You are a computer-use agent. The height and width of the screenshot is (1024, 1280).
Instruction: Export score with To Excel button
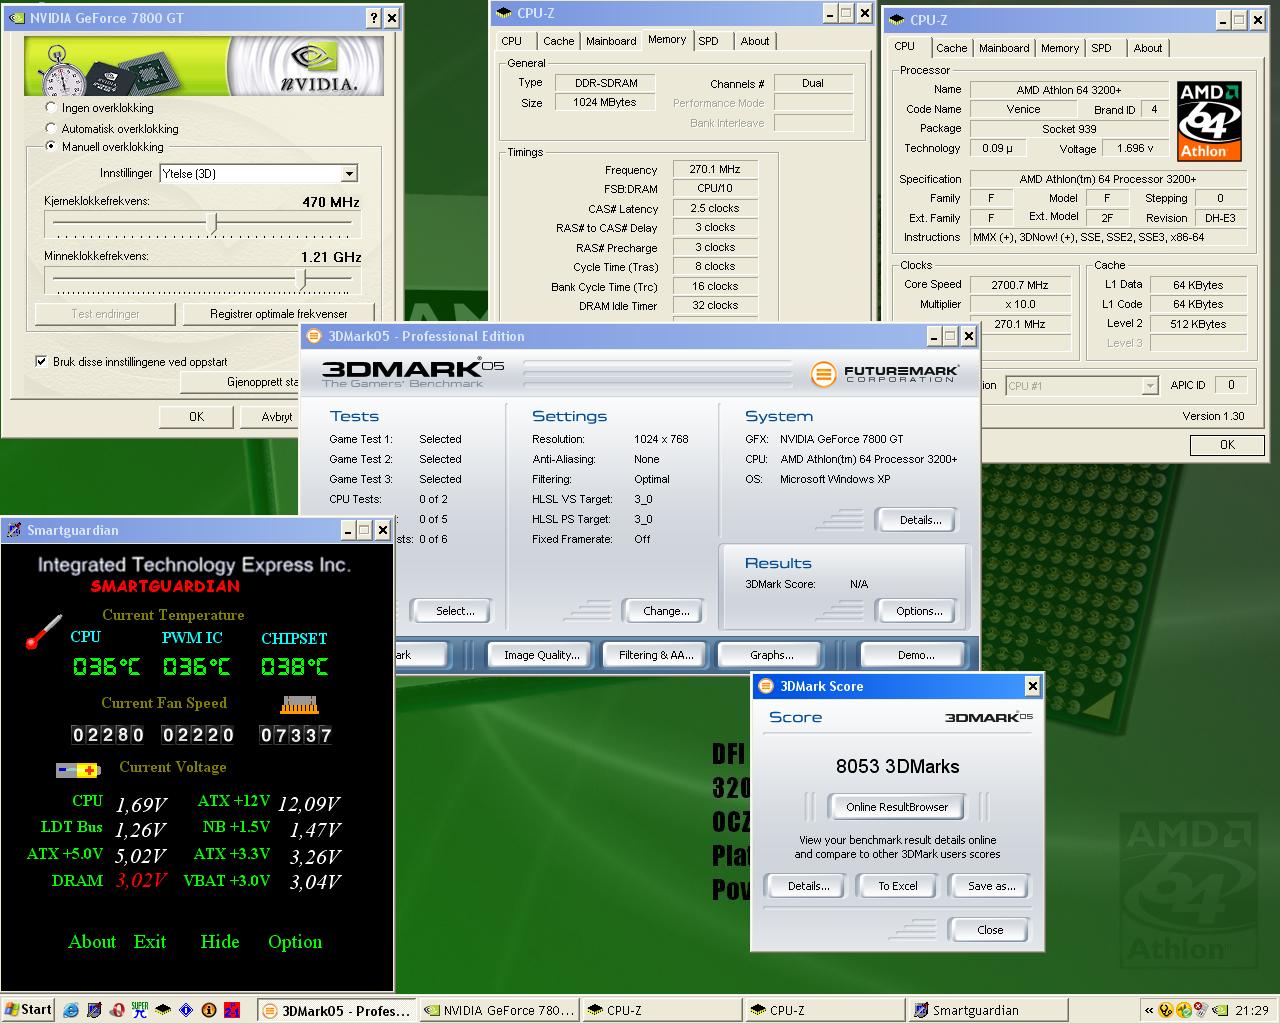[898, 886]
